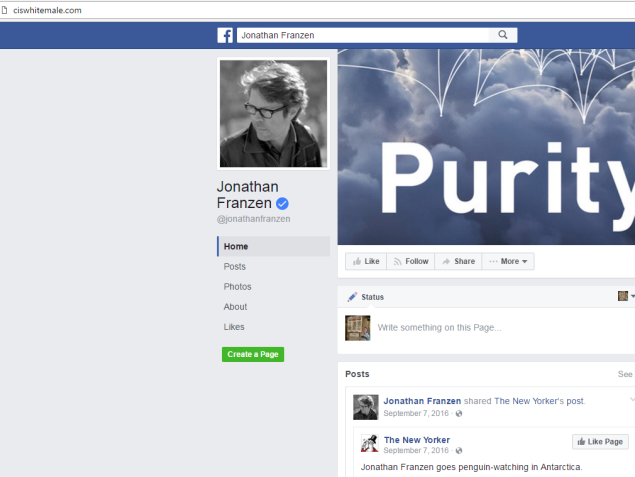
Task: Click the page icon in address bar
Action: [x=4, y=10]
